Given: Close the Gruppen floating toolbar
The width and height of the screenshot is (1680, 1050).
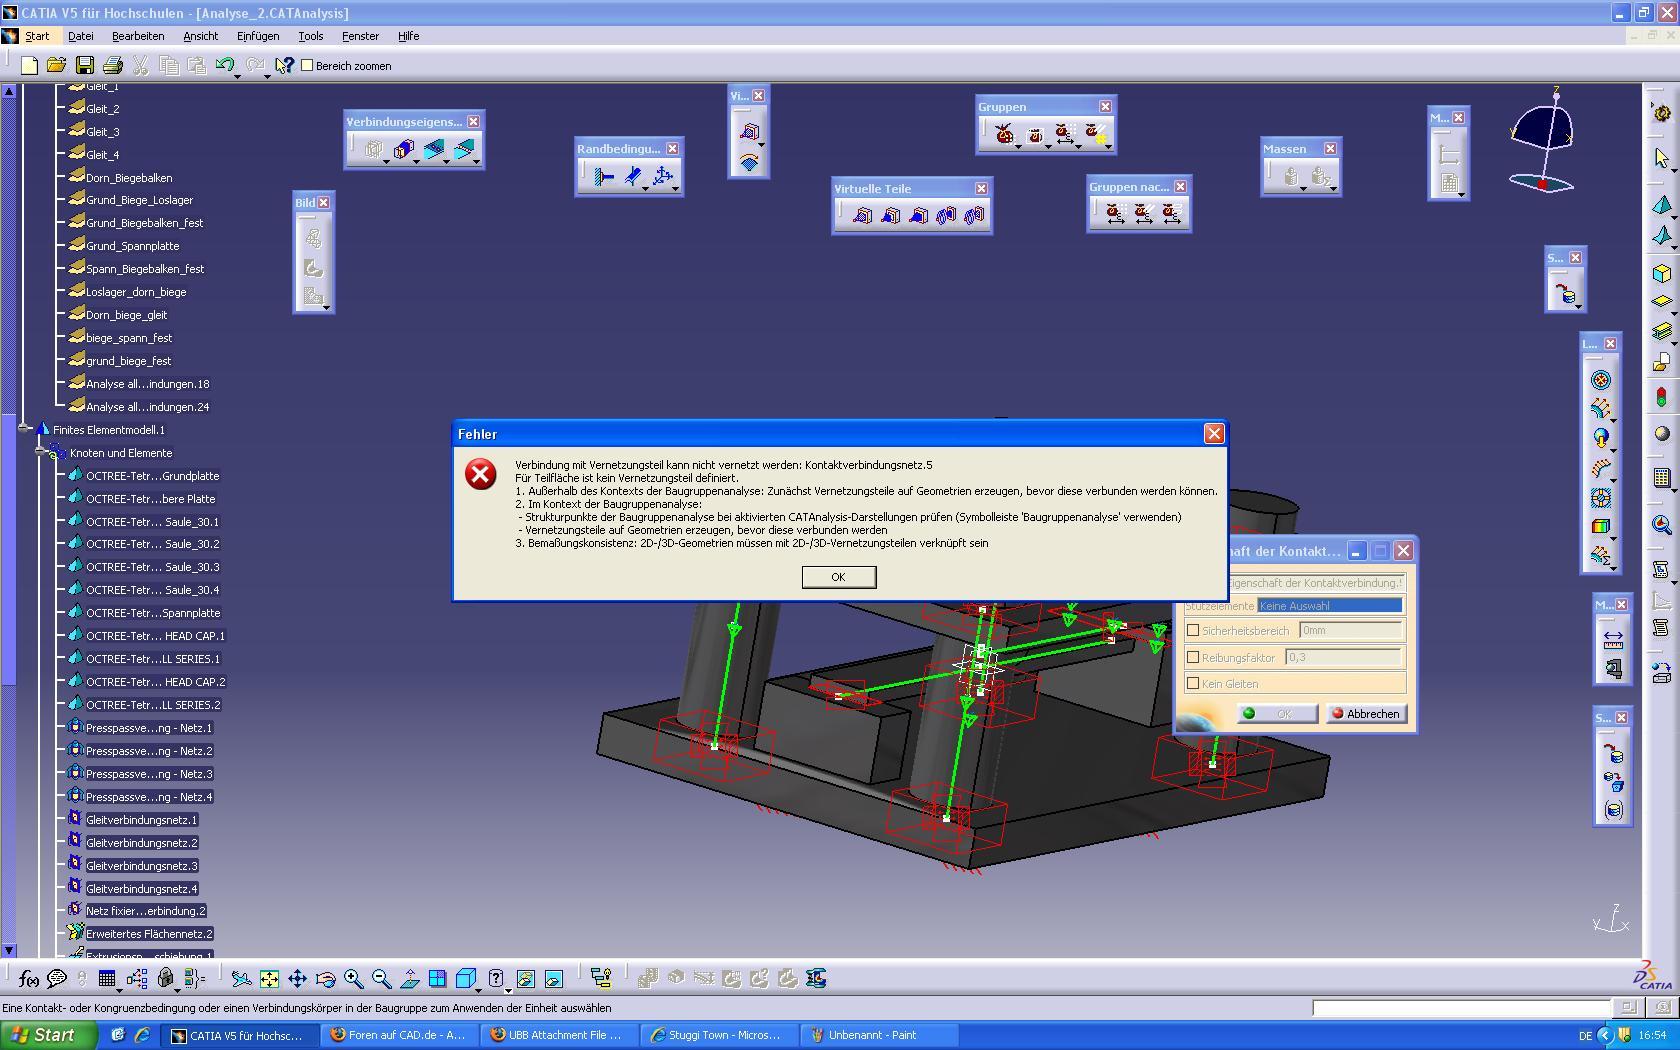Looking at the screenshot, I should (1105, 106).
